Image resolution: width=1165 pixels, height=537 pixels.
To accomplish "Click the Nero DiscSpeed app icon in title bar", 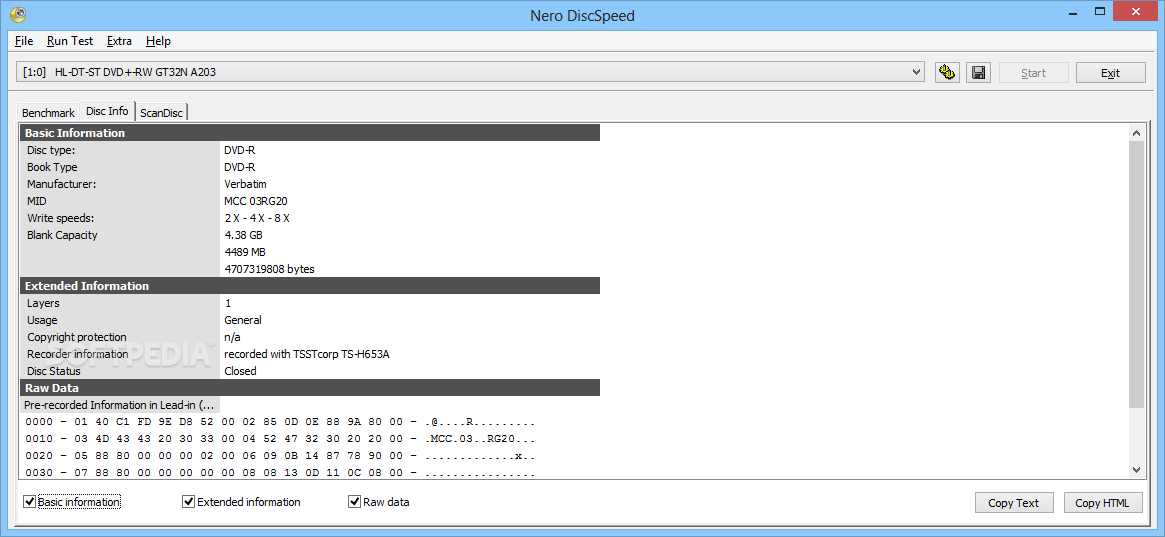I will 18,15.
